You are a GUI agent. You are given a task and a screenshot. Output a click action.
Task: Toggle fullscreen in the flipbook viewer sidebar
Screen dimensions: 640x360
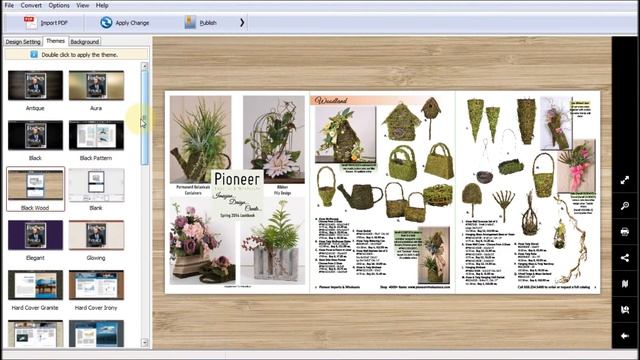click(x=624, y=180)
